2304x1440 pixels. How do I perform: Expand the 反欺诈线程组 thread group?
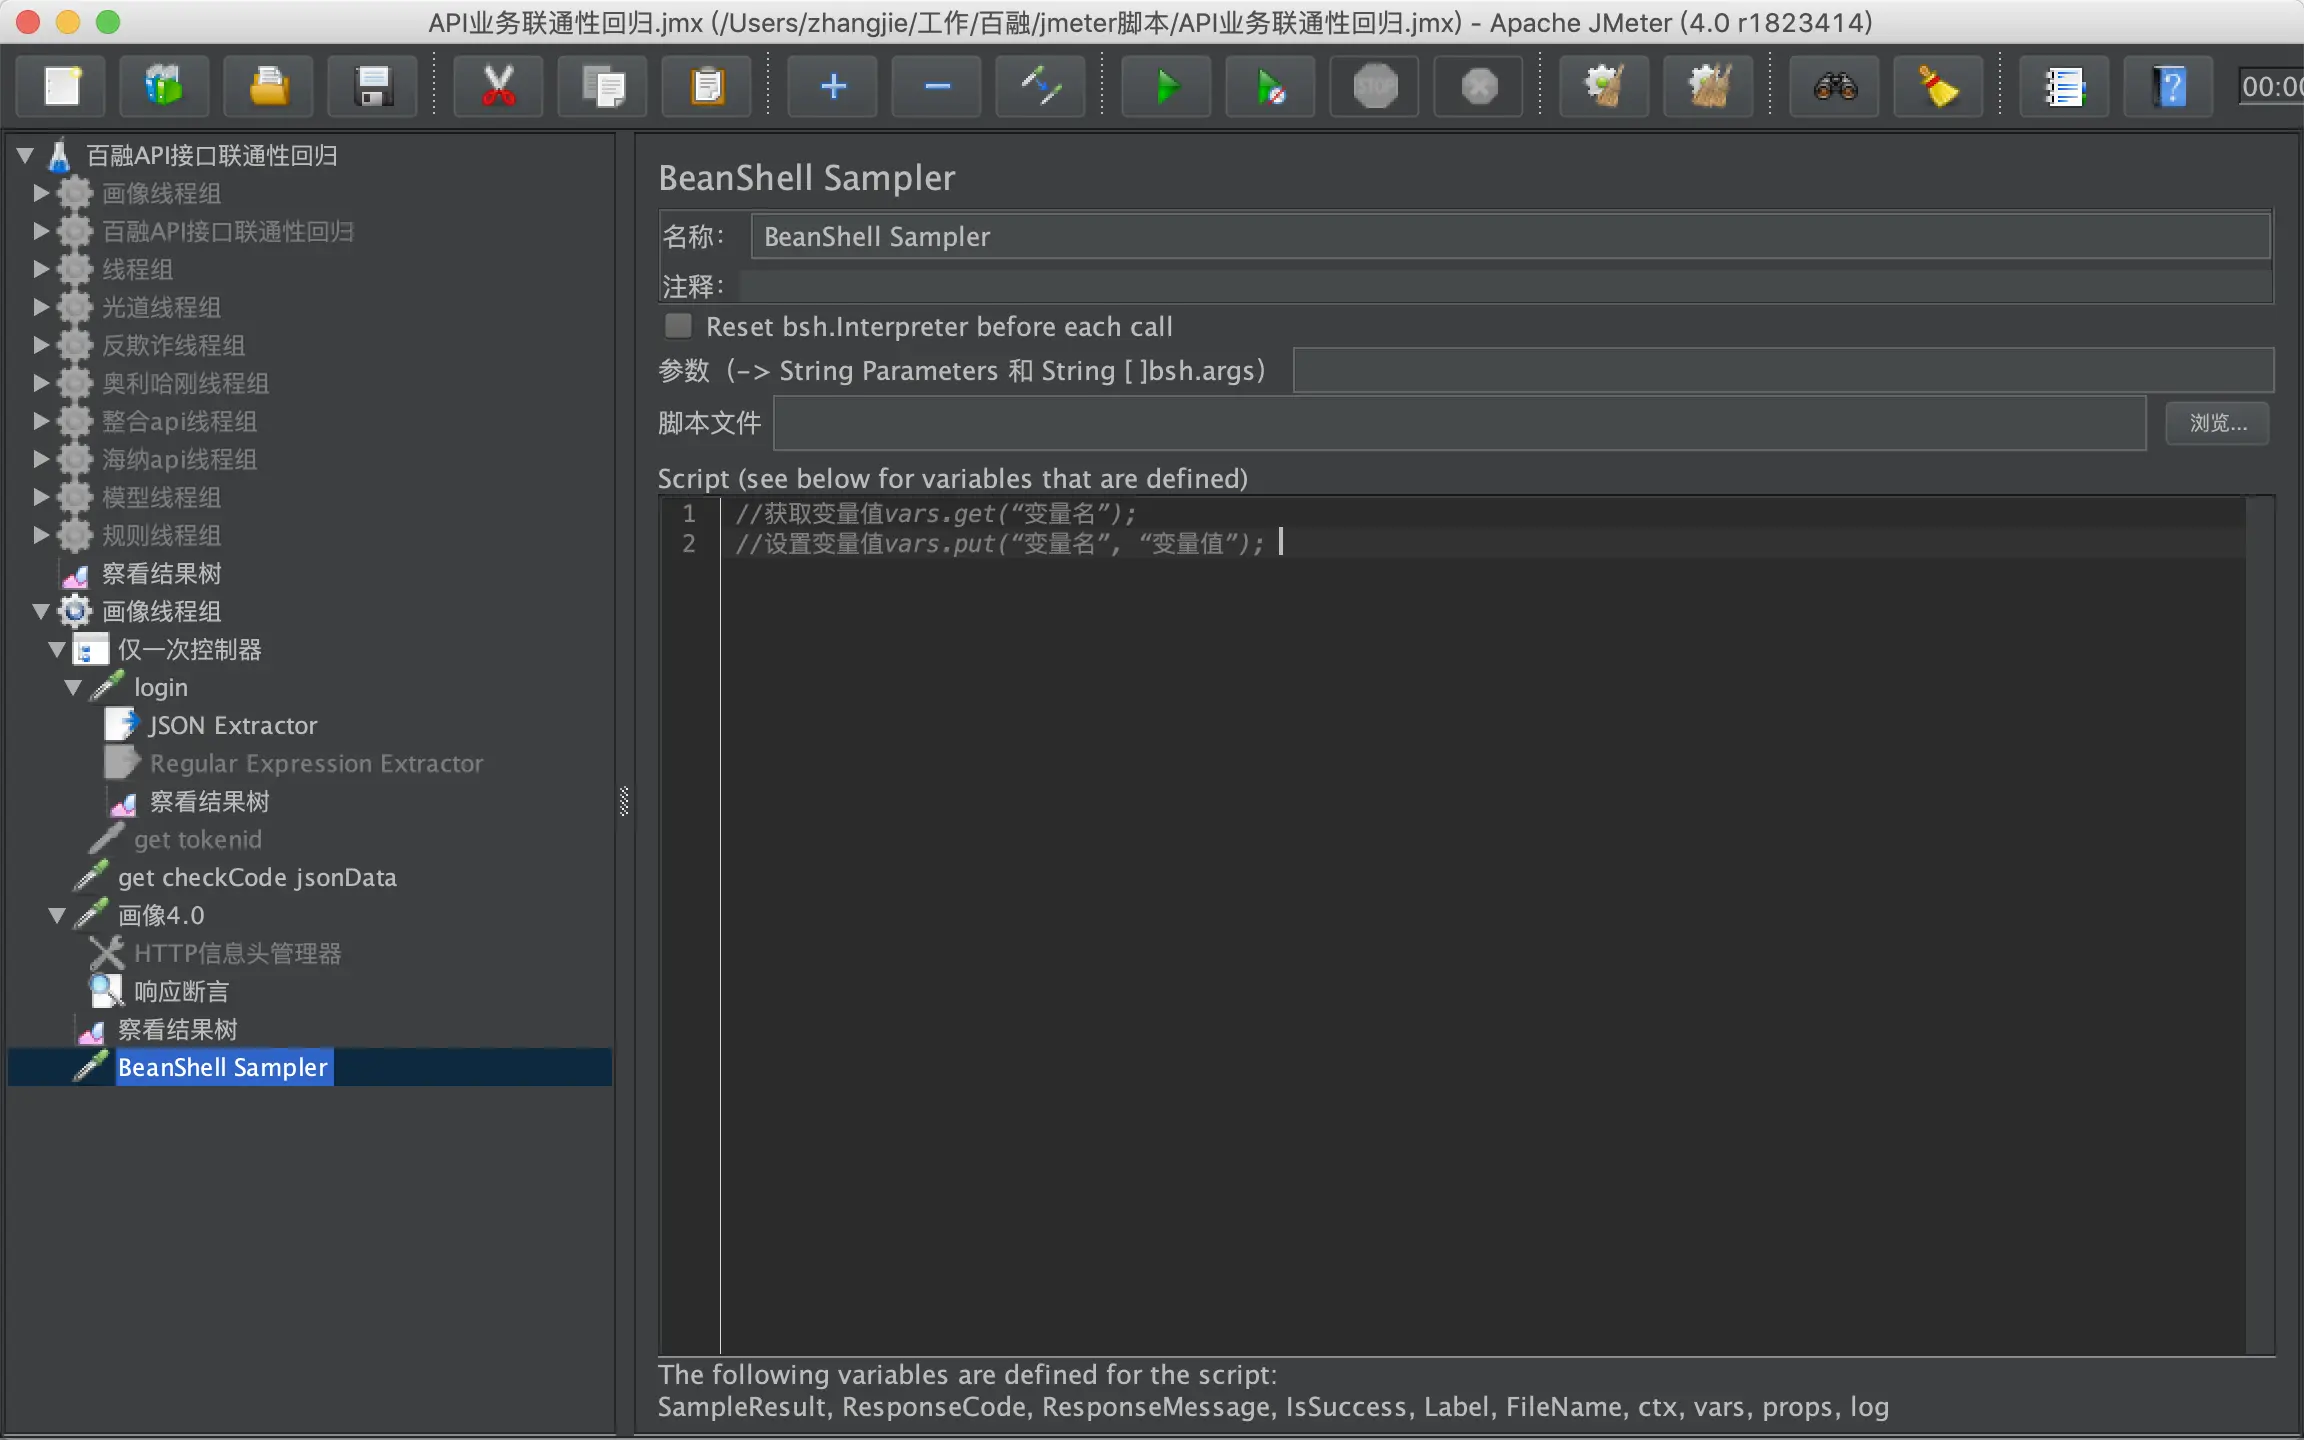click(x=41, y=345)
